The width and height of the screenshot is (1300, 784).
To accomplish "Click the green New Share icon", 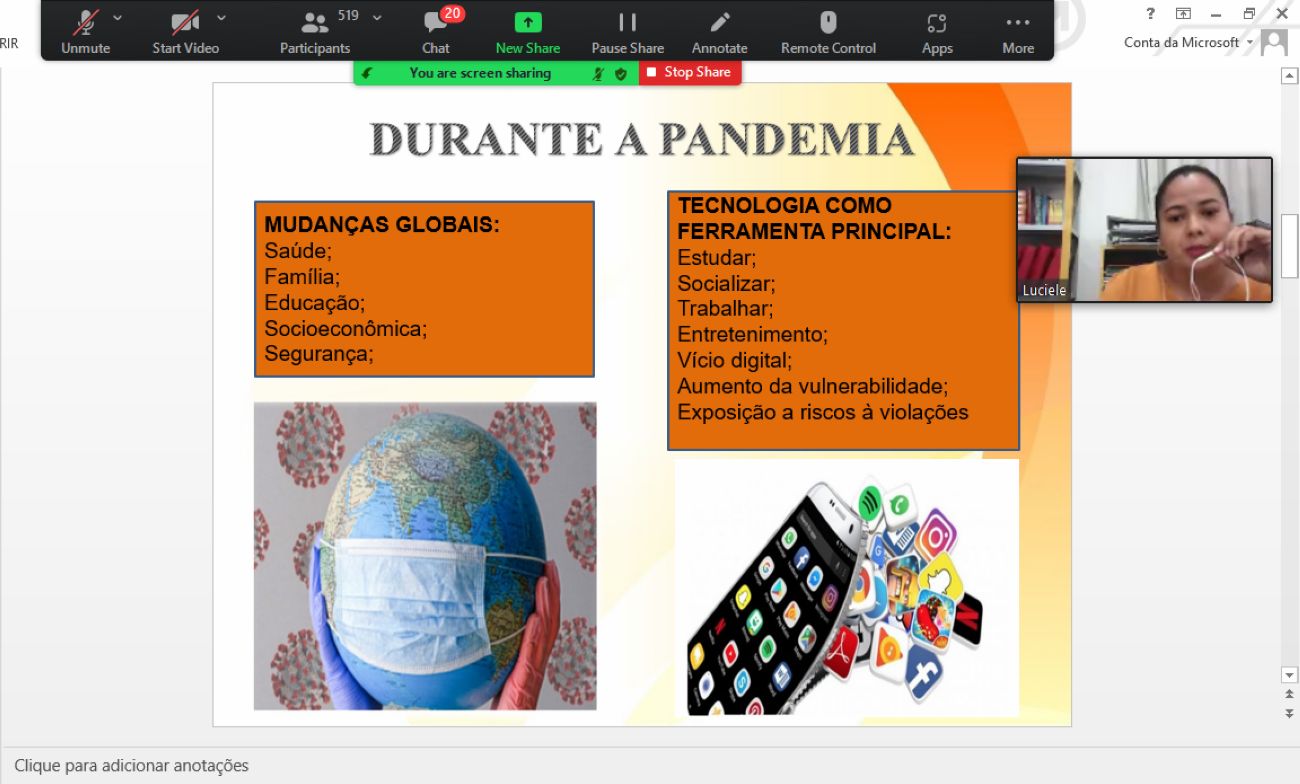I will pos(528,23).
